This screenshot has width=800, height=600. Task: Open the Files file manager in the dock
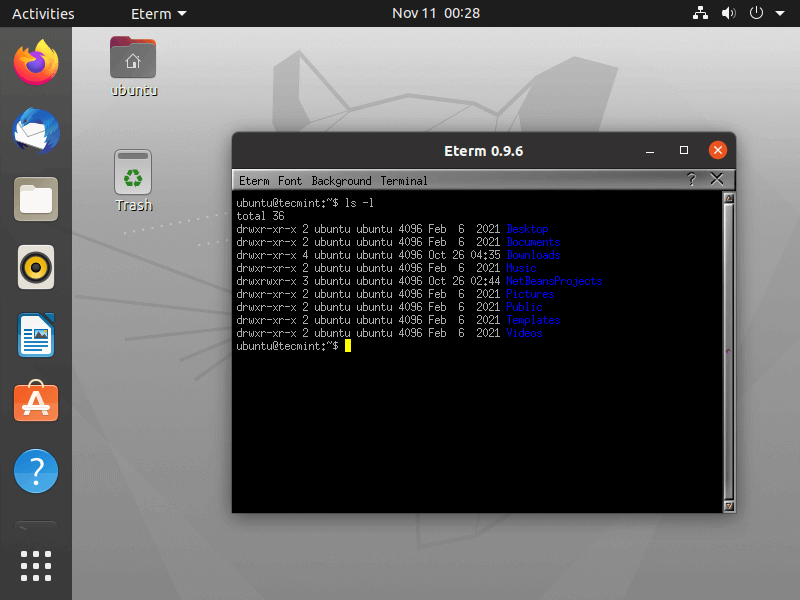[x=35, y=199]
